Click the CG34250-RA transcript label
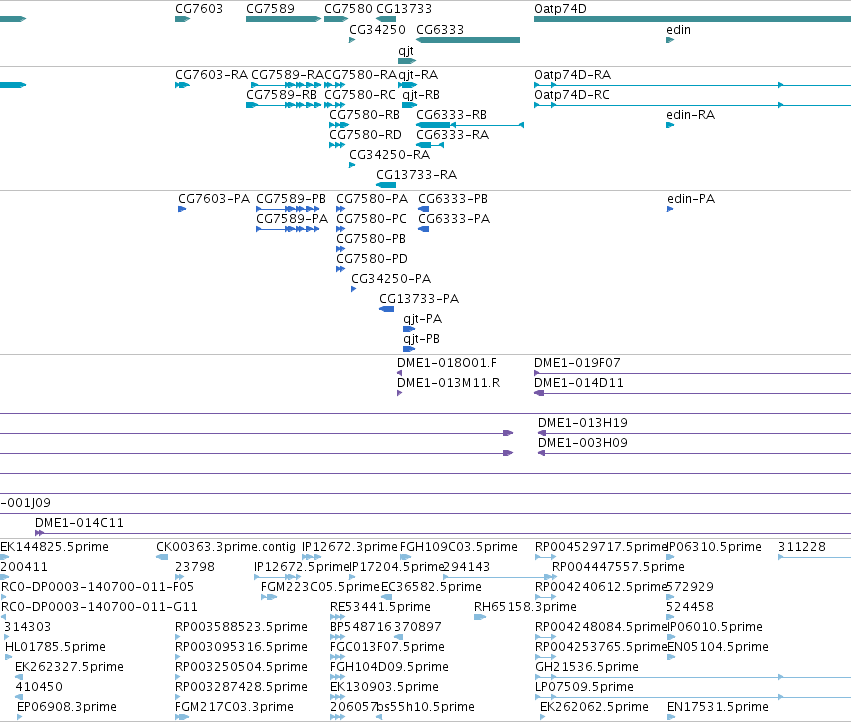This screenshot has height=722, width=851. coord(390,155)
